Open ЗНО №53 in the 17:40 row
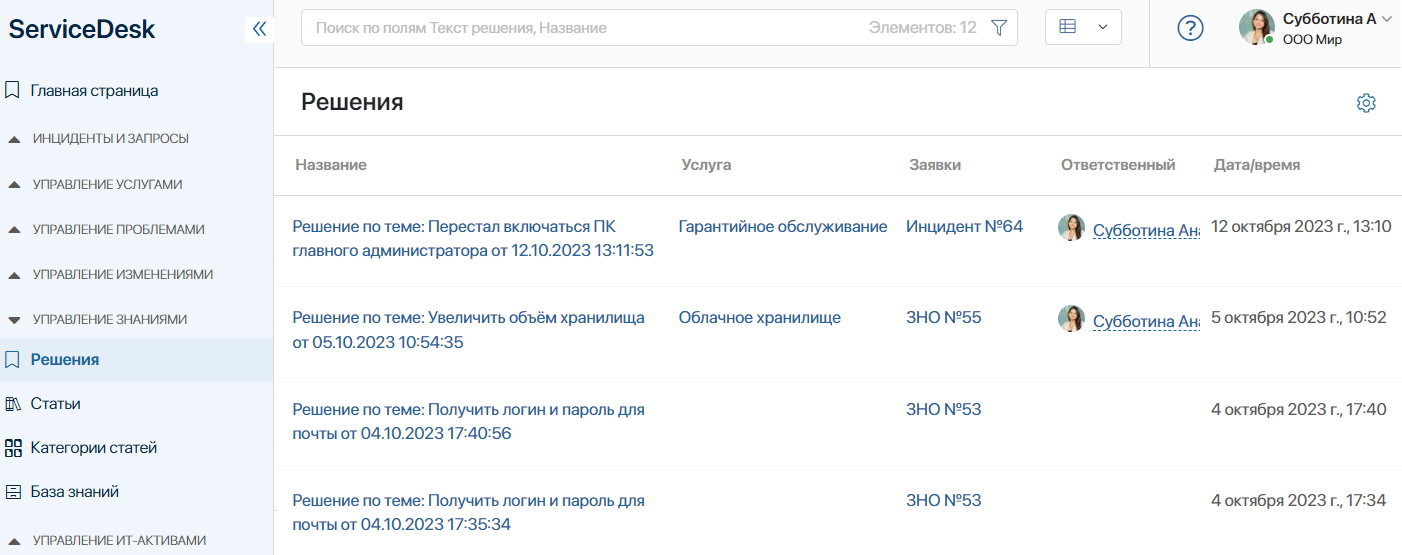Screen dimensions: 1402x555 [944, 410]
